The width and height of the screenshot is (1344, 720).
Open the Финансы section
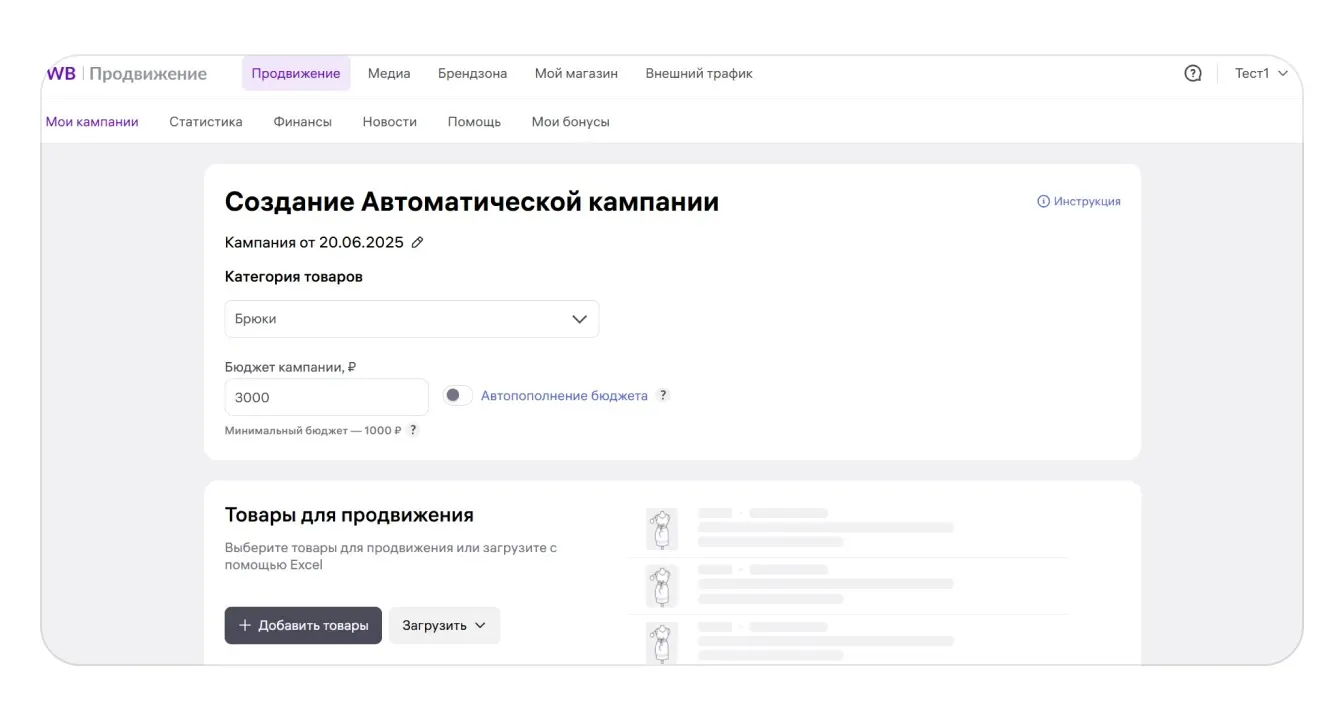(x=302, y=121)
